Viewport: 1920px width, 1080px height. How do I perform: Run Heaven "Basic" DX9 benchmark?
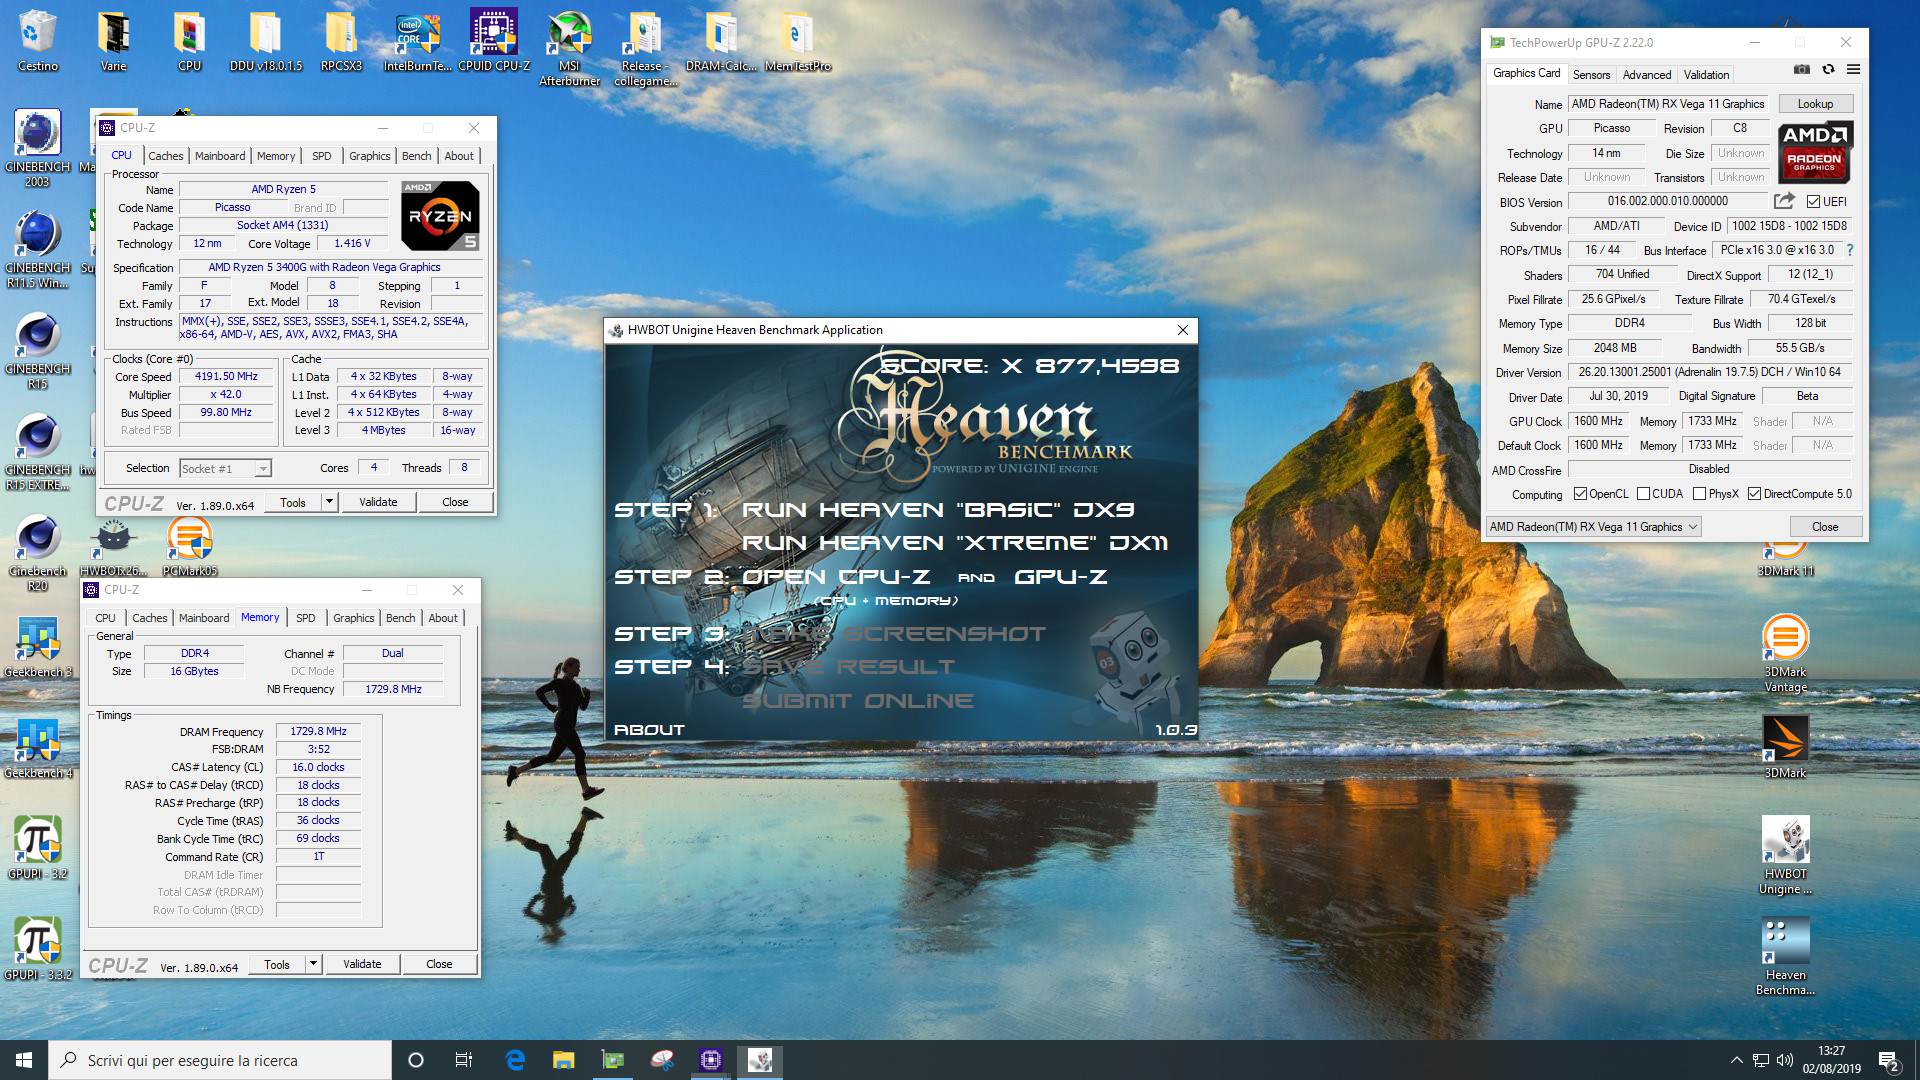coord(938,510)
